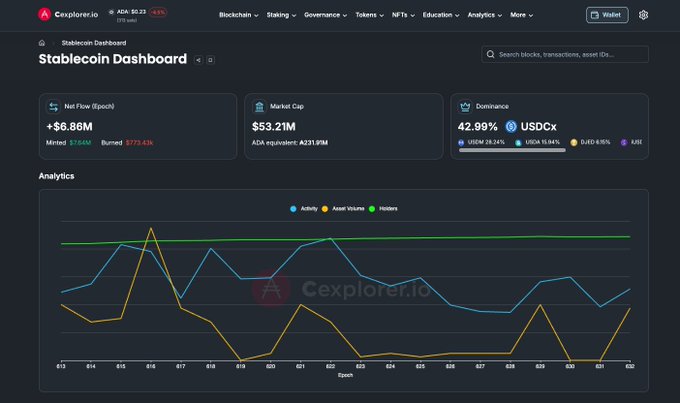Viewport: 680px width, 403px height.
Task: Click the ADA $0.23 price text
Action: pos(131,12)
